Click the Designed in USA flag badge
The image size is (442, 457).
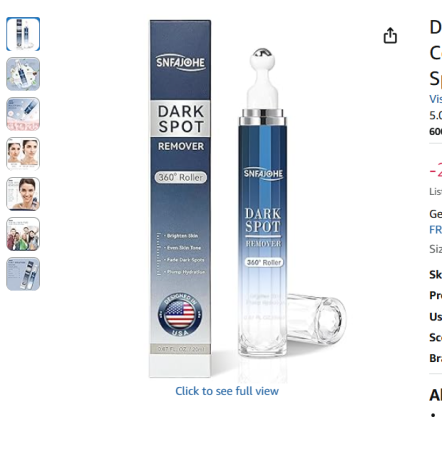click(x=180, y=314)
